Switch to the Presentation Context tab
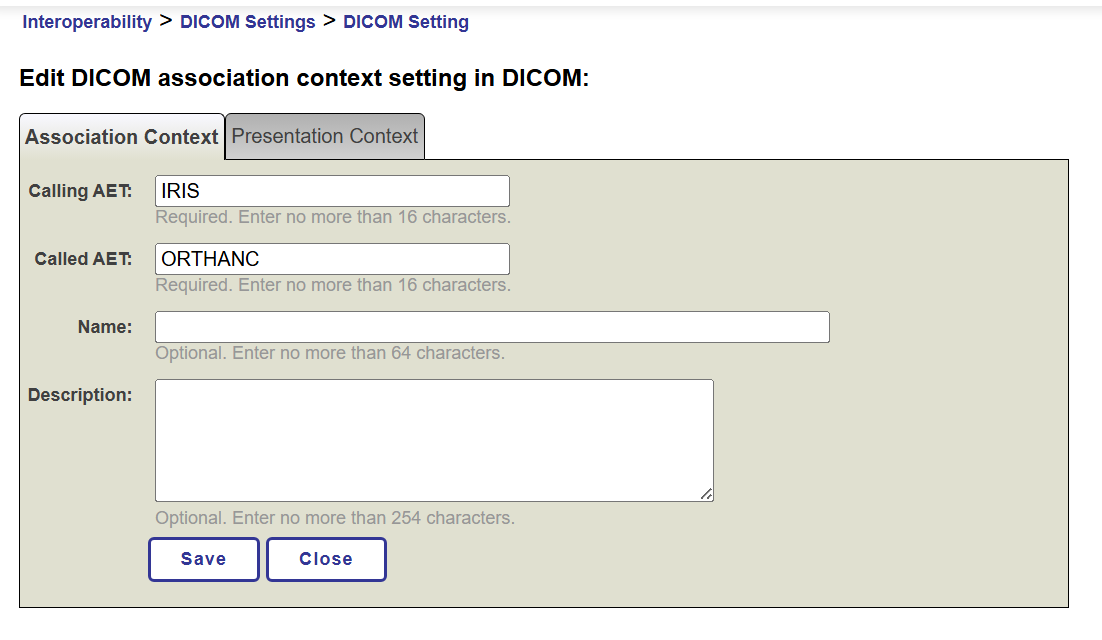This screenshot has width=1102, height=640. pos(325,136)
